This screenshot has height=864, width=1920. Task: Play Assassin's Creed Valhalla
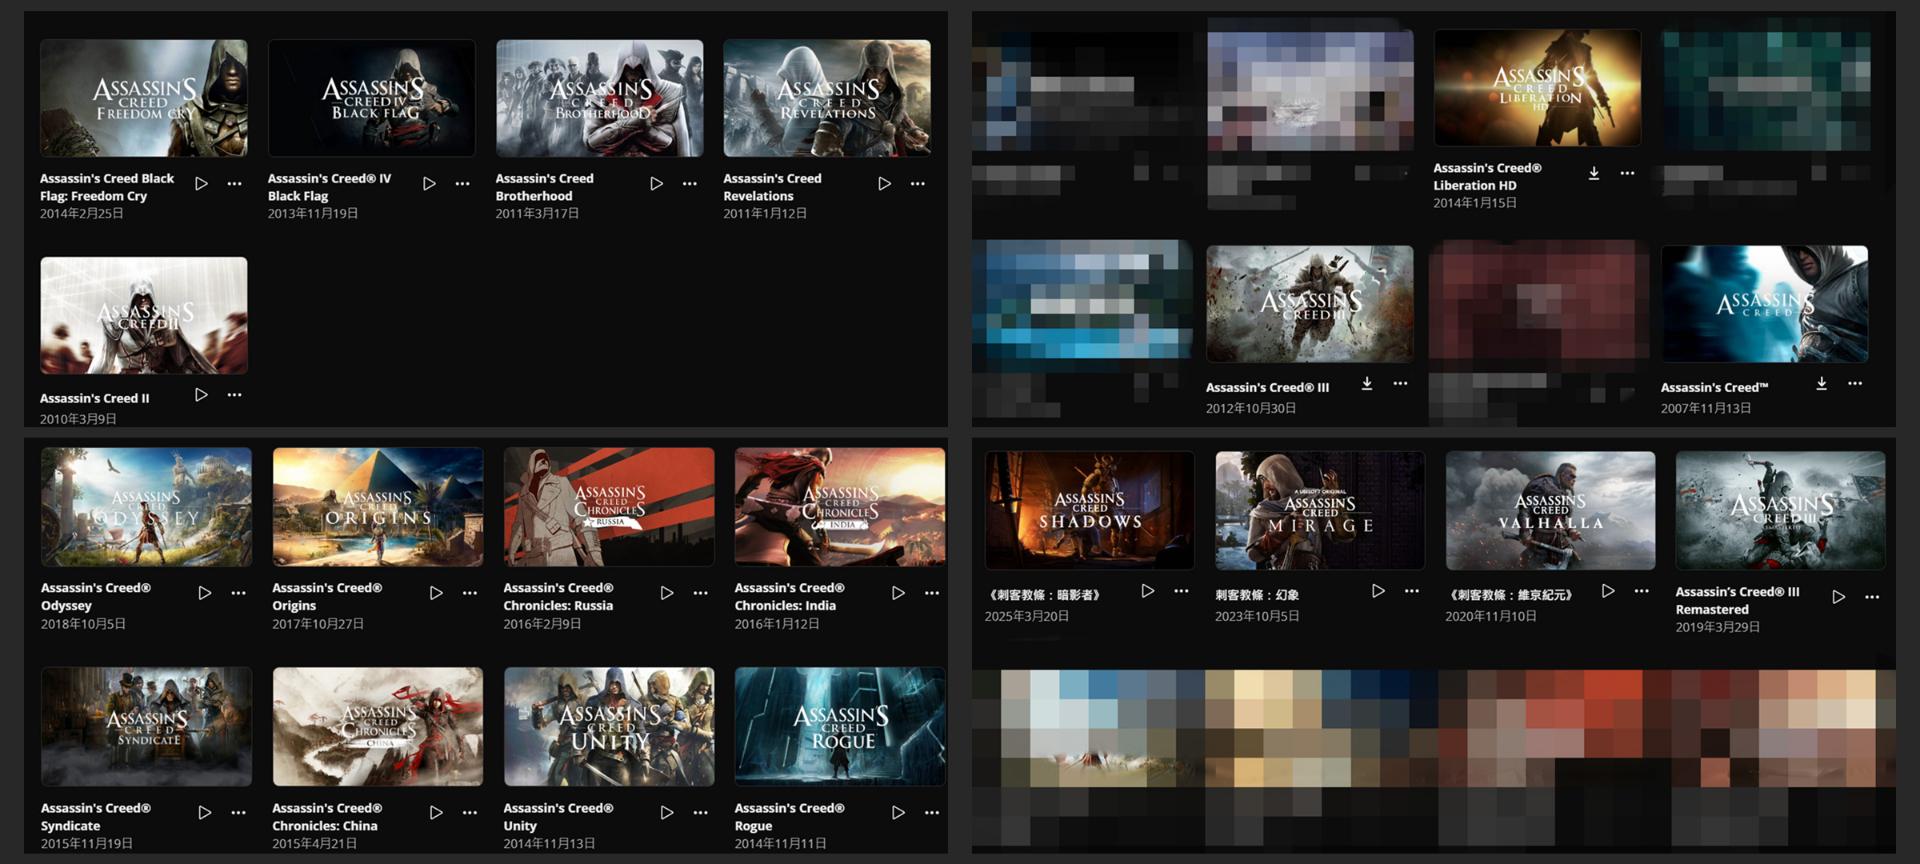pyautogui.click(x=1608, y=591)
